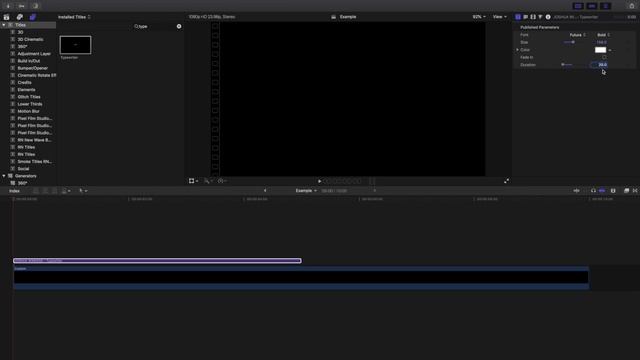Open the View options dropdown
Screen dimensions: 640x360
(500, 17)
